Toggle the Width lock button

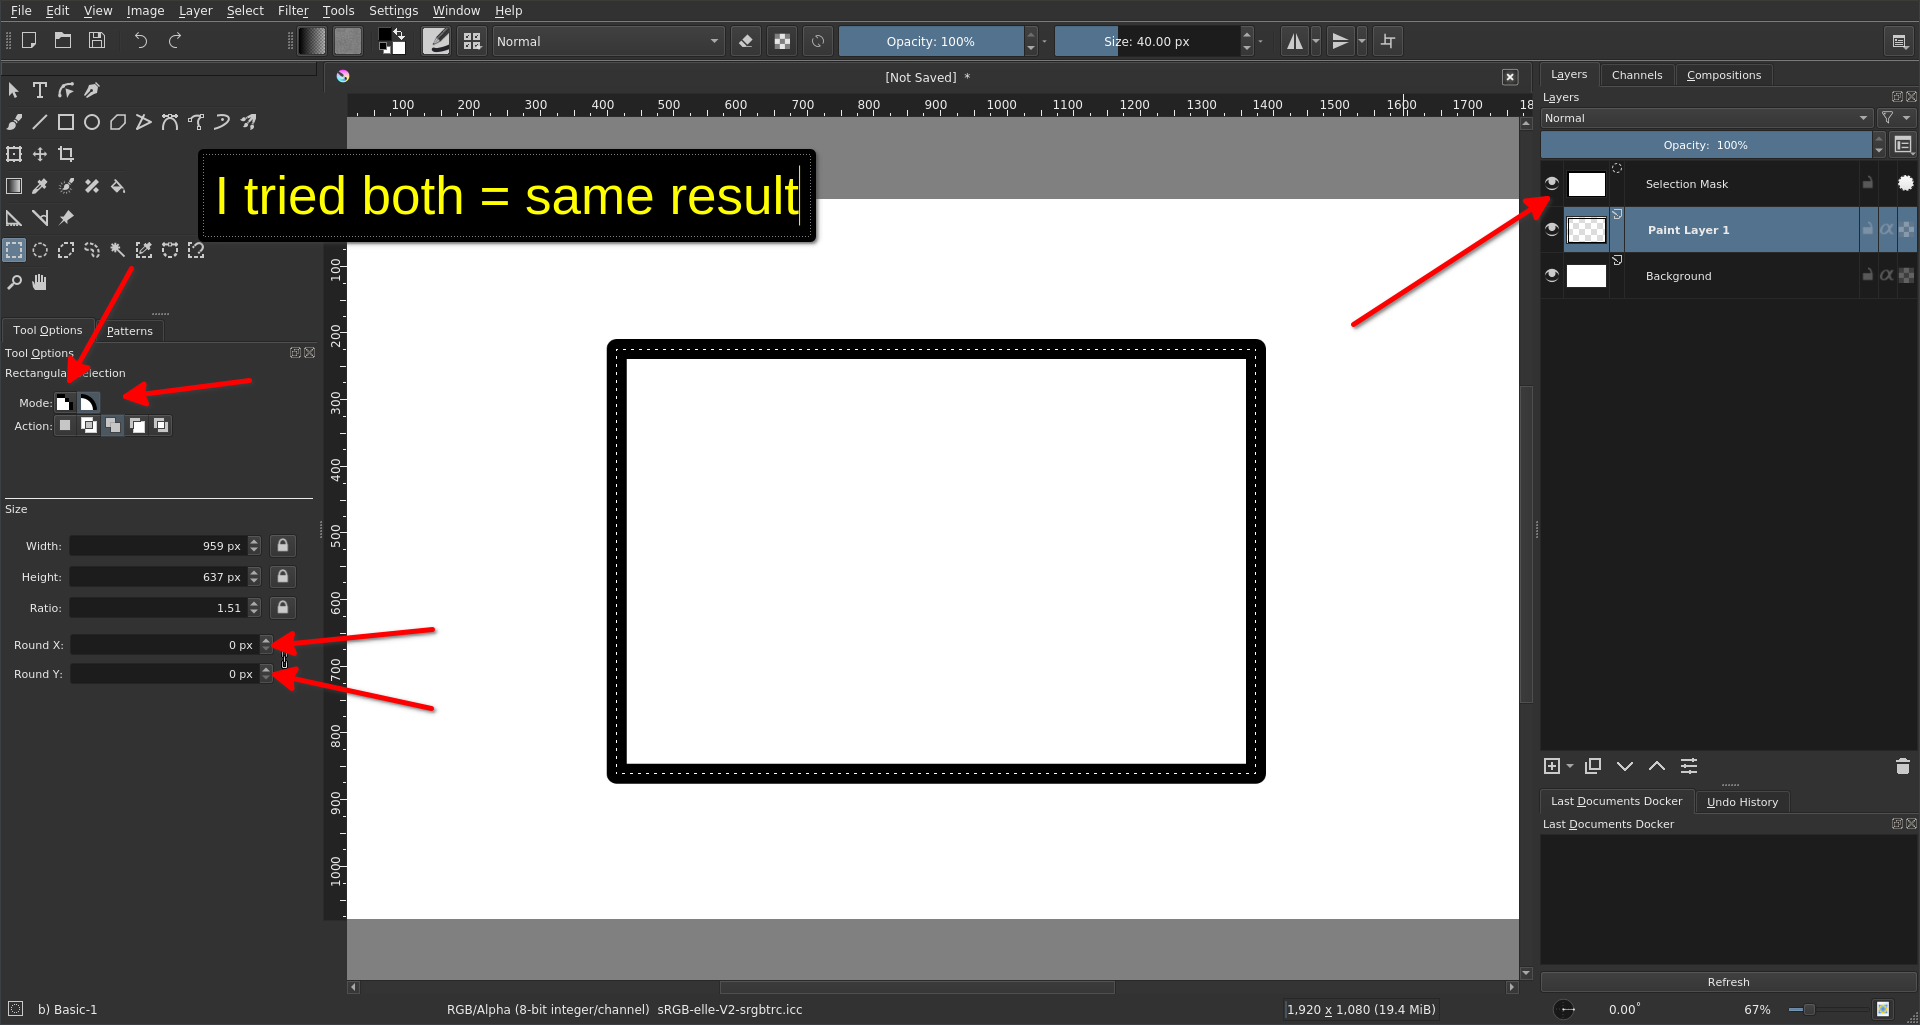283,546
